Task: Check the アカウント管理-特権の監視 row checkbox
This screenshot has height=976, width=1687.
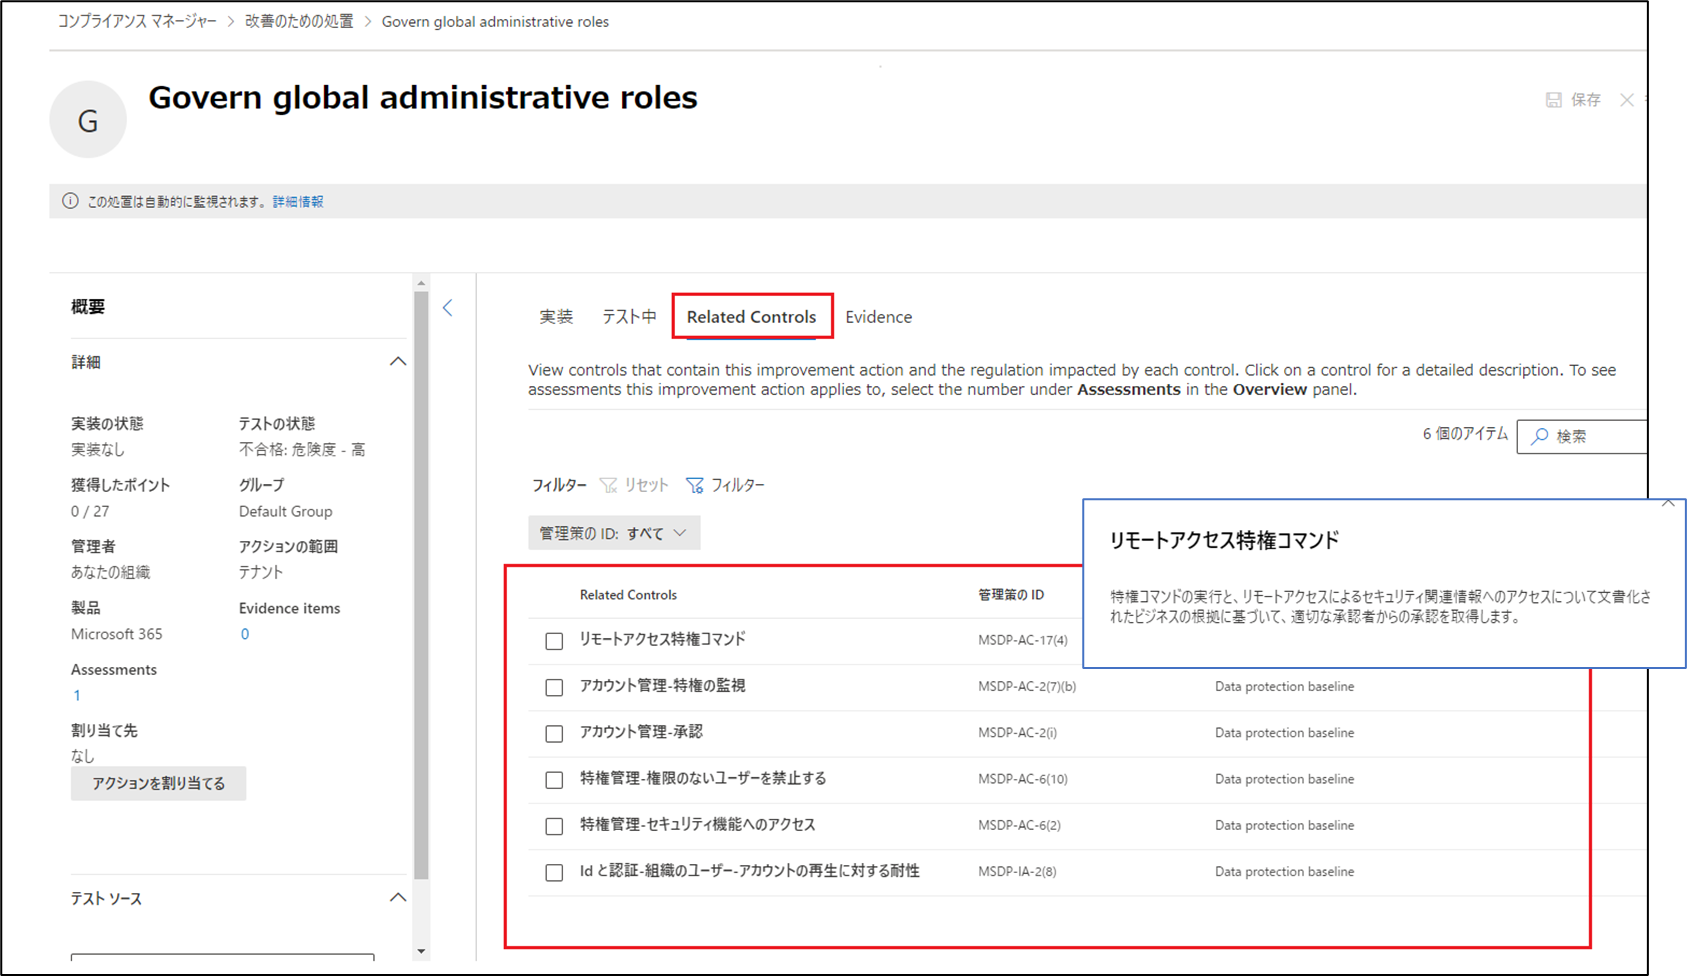Action: click(554, 687)
